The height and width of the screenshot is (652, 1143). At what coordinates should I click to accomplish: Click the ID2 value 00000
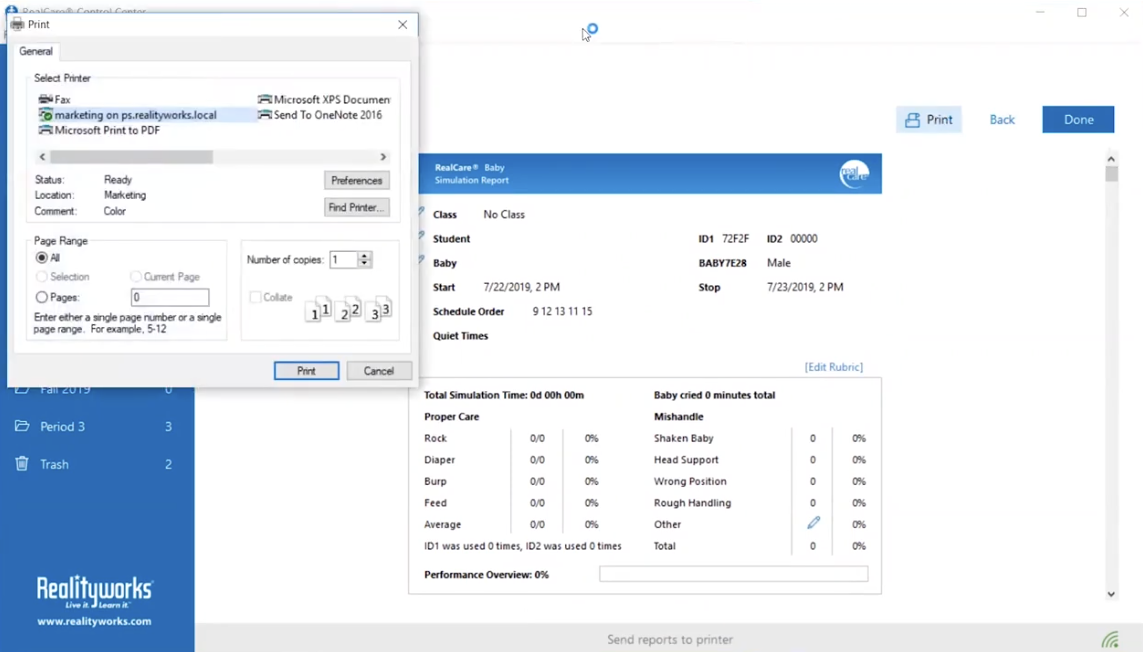pos(803,238)
